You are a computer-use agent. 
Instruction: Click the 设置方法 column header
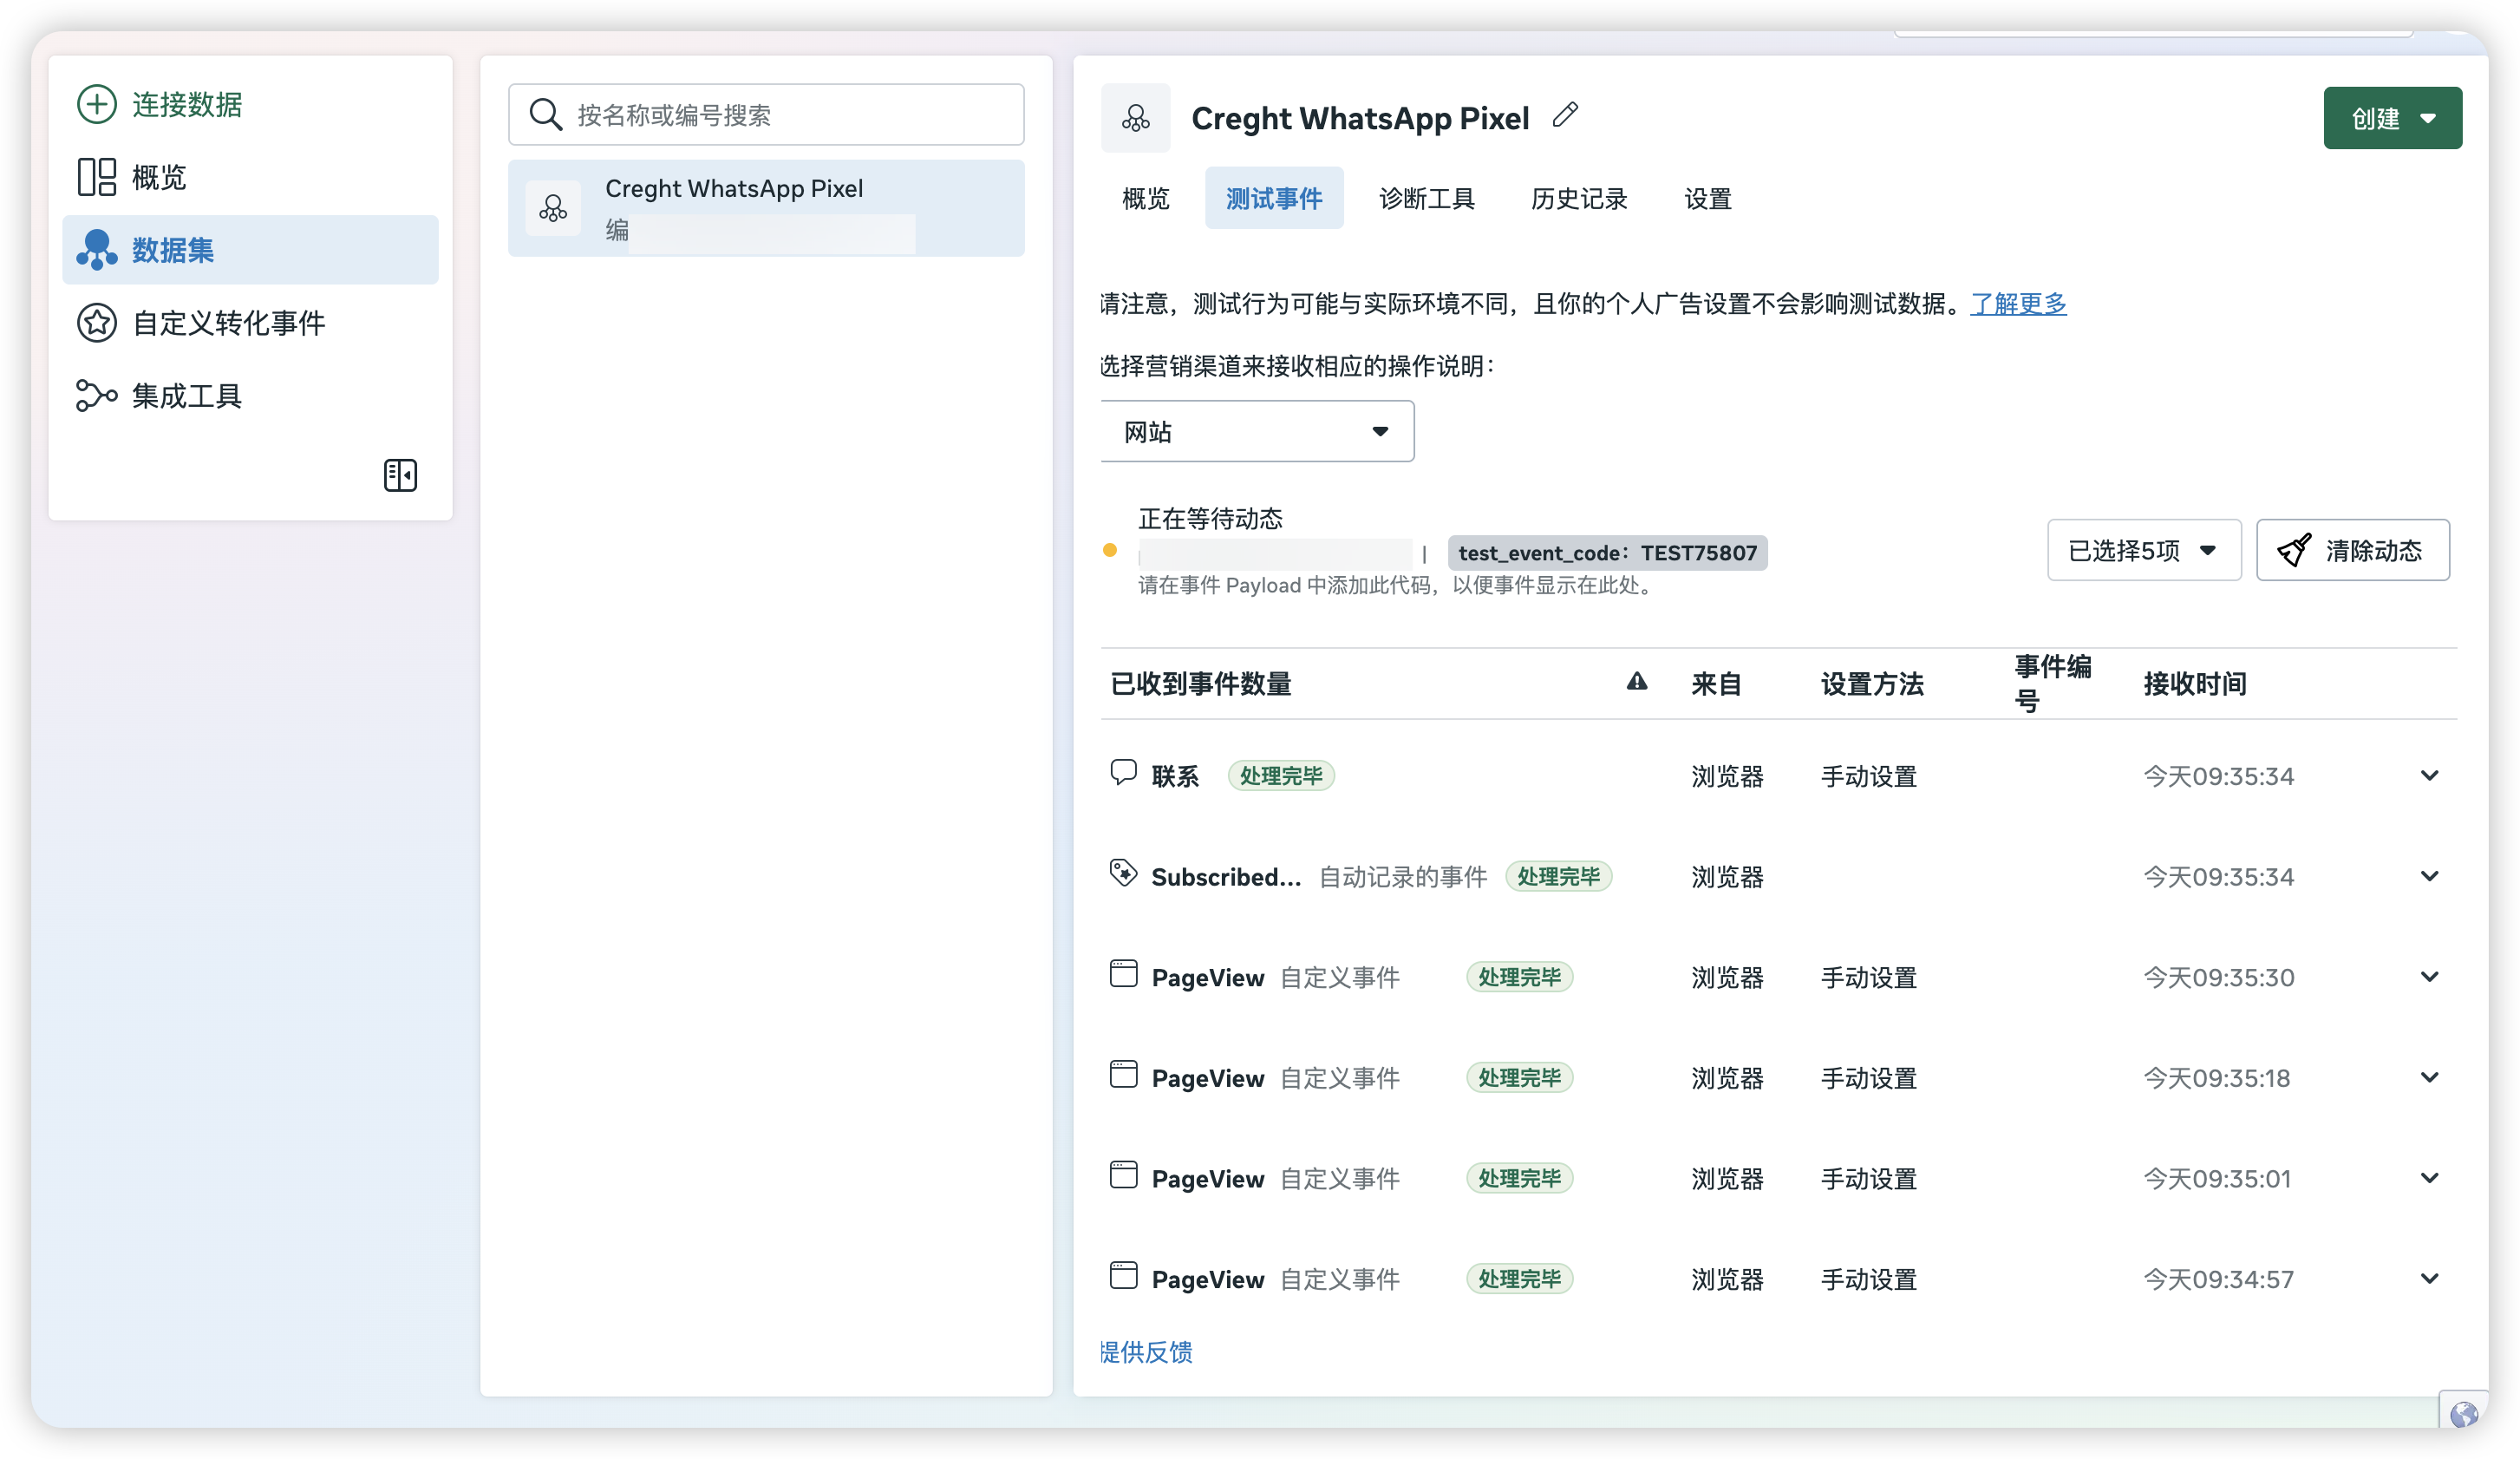(1872, 684)
